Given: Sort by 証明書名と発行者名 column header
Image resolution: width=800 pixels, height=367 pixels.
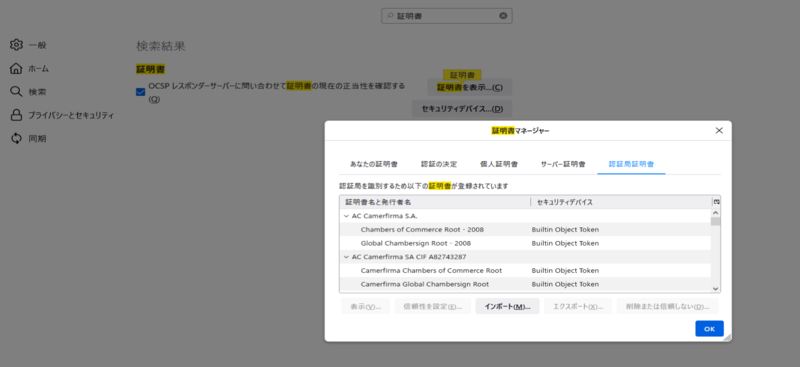Looking at the screenshot, I should [435, 202].
